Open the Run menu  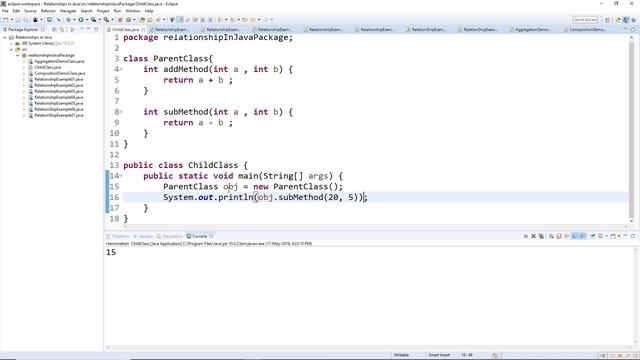pos(117,11)
